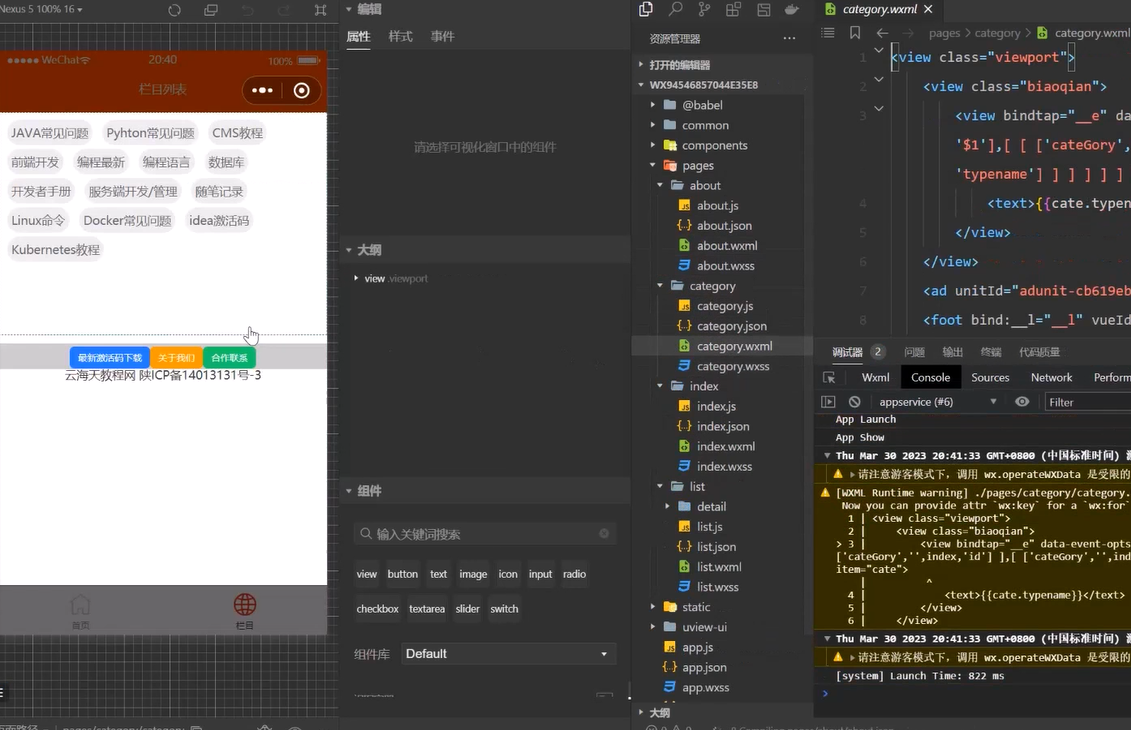Viewport: 1131px width, 730px height.
Task: Click the mini program menu dots
Action: (262, 90)
